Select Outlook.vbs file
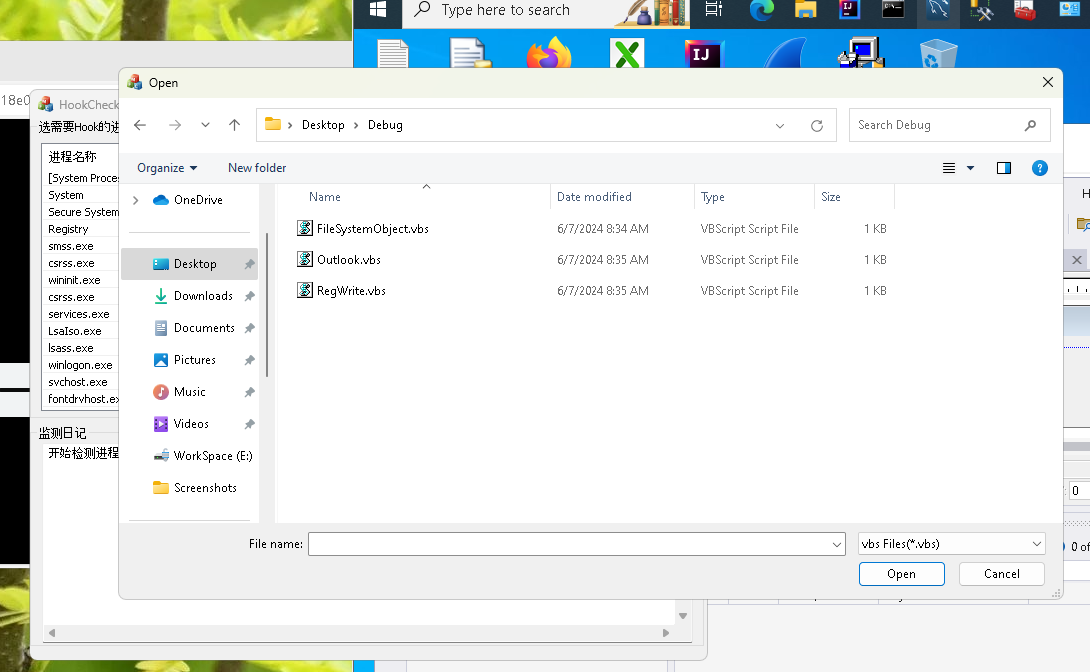This screenshot has height=672, width=1090. 349,260
